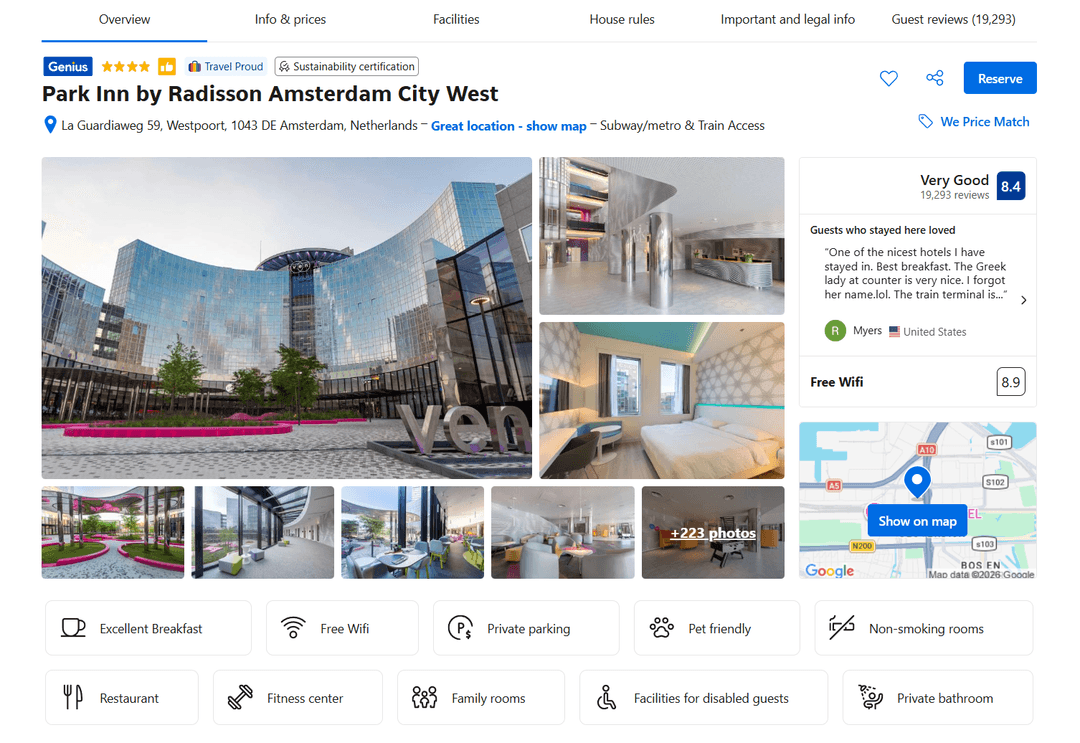Click the Sustainability certification badge
Screen dimensions: 1080x743
(x=346, y=66)
